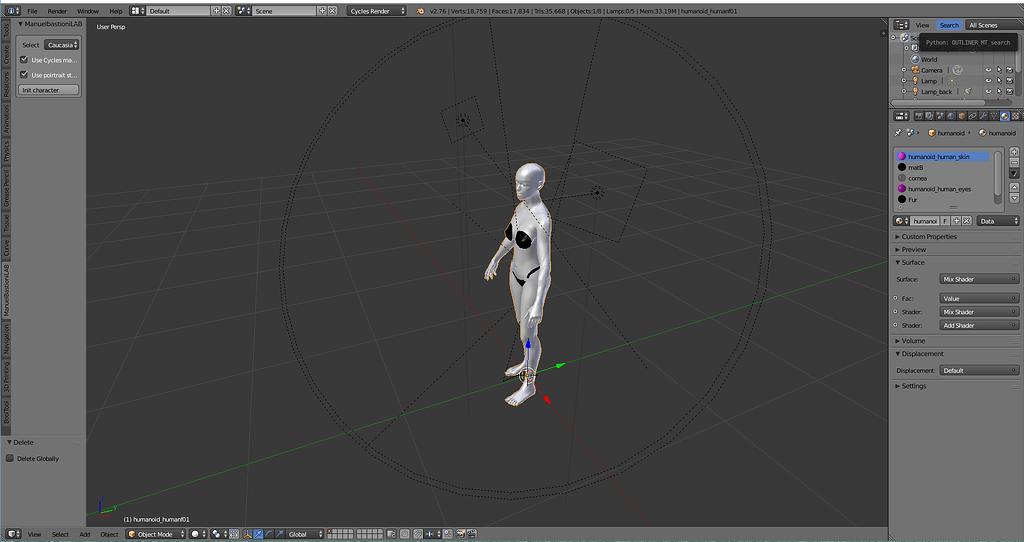This screenshot has width=1024, height=542.
Task: Toggle visibility eye for Lamp_back
Action: pyautogui.click(x=988, y=92)
